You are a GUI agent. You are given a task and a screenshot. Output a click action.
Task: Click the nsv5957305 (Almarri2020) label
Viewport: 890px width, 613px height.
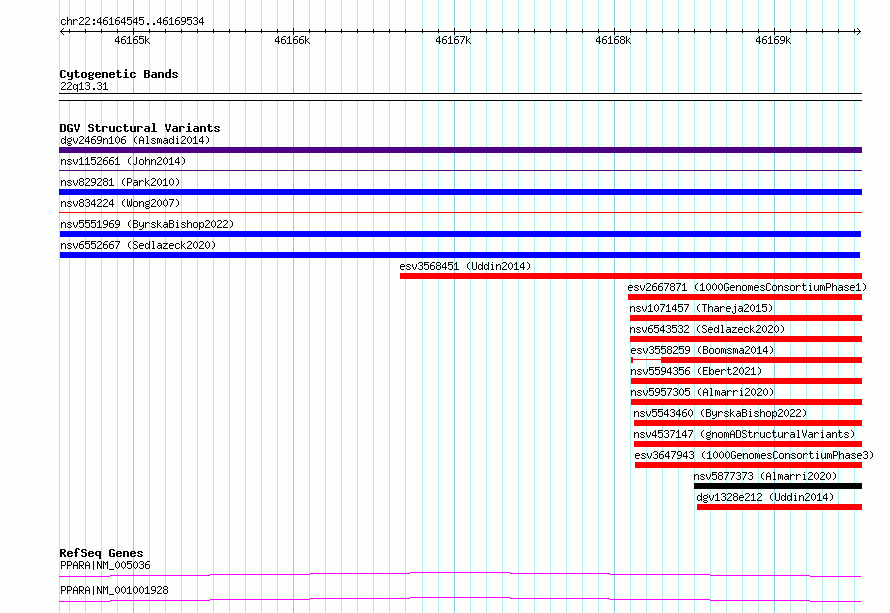coord(702,392)
